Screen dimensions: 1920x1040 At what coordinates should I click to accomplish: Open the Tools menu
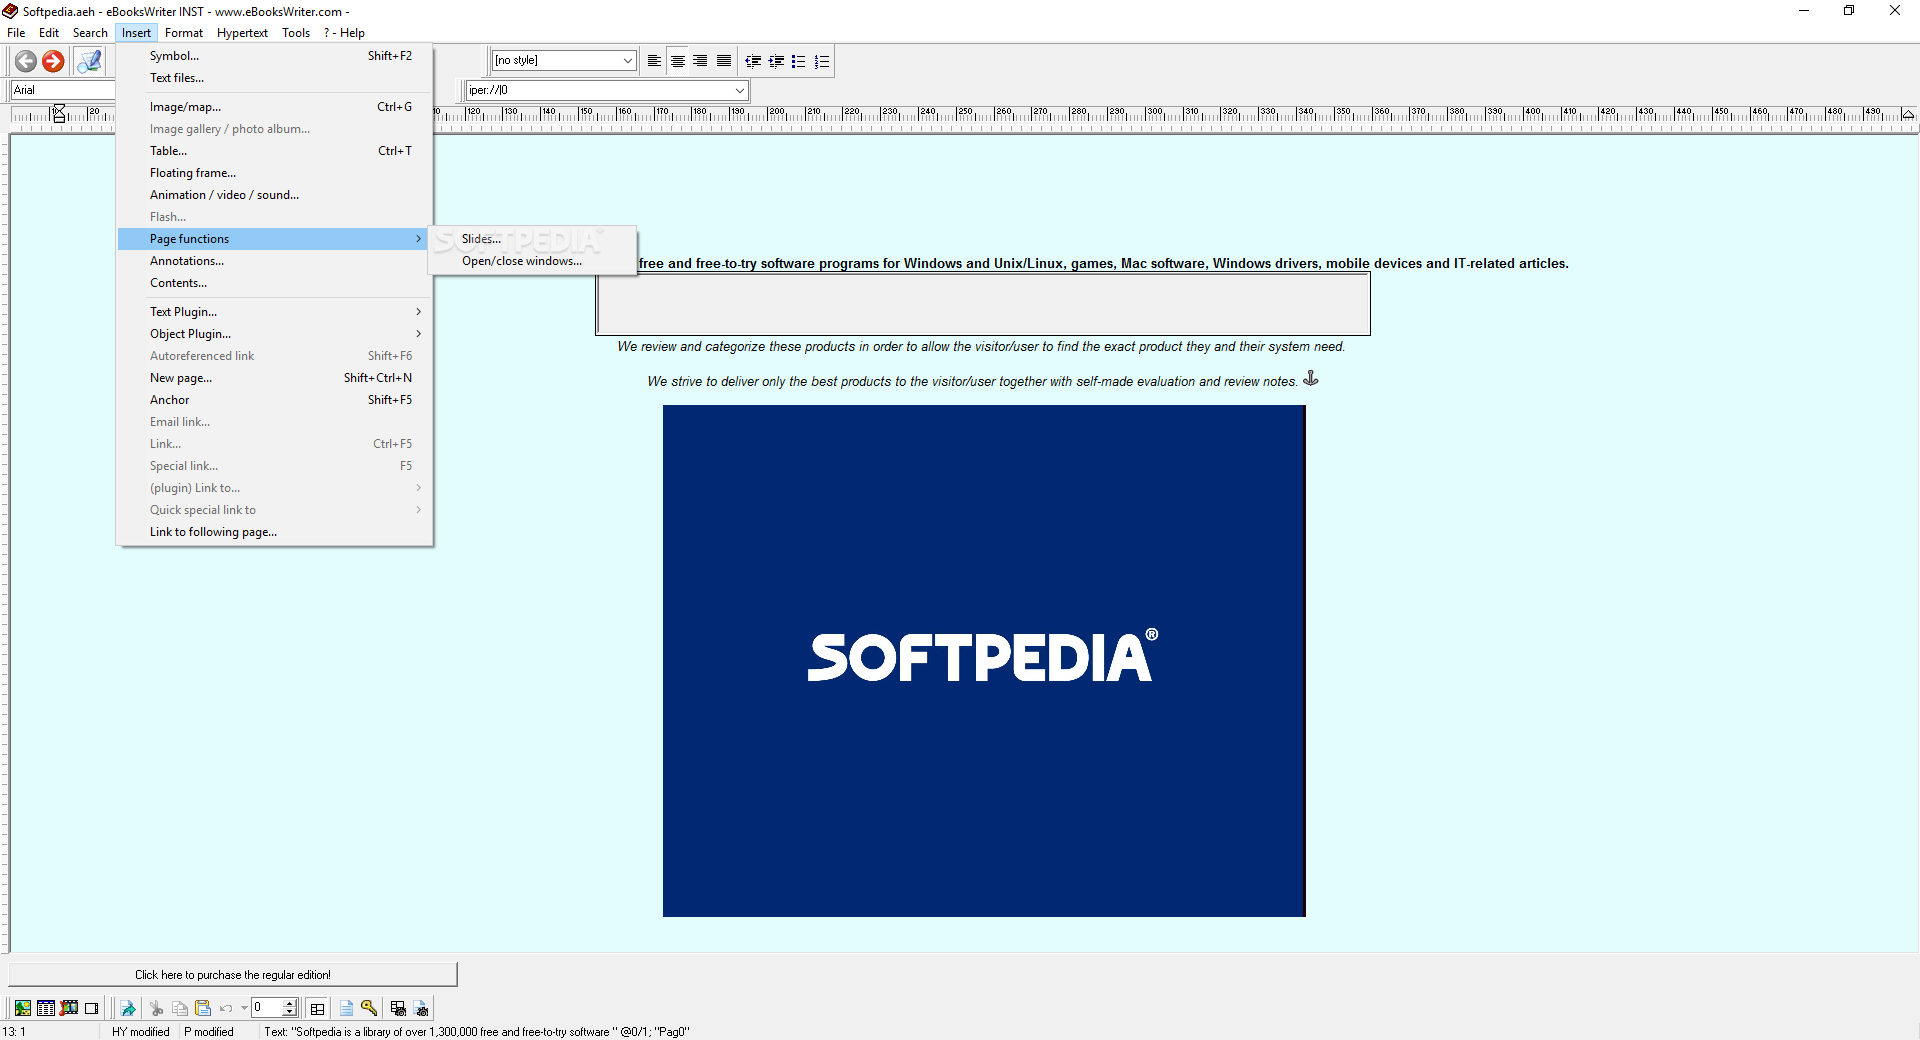296,33
